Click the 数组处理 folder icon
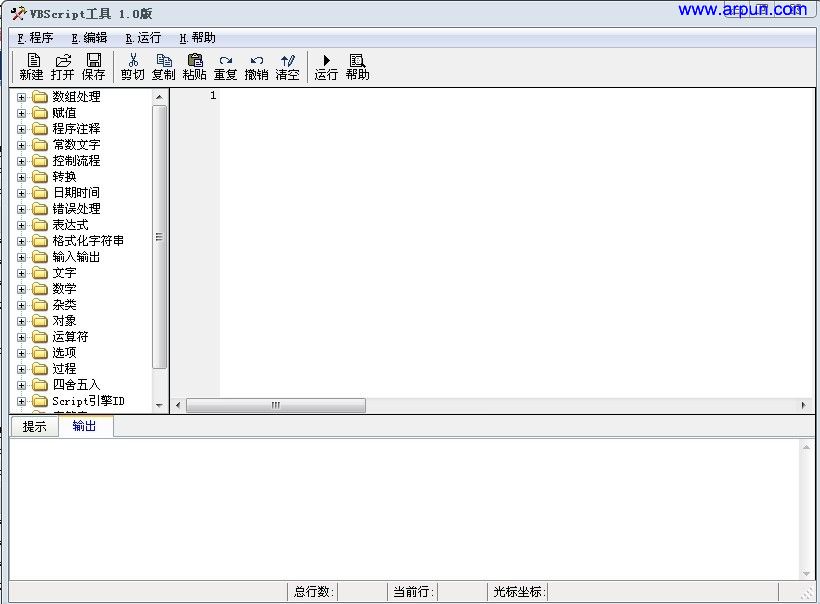Image resolution: width=820 pixels, height=604 pixels. (x=40, y=97)
